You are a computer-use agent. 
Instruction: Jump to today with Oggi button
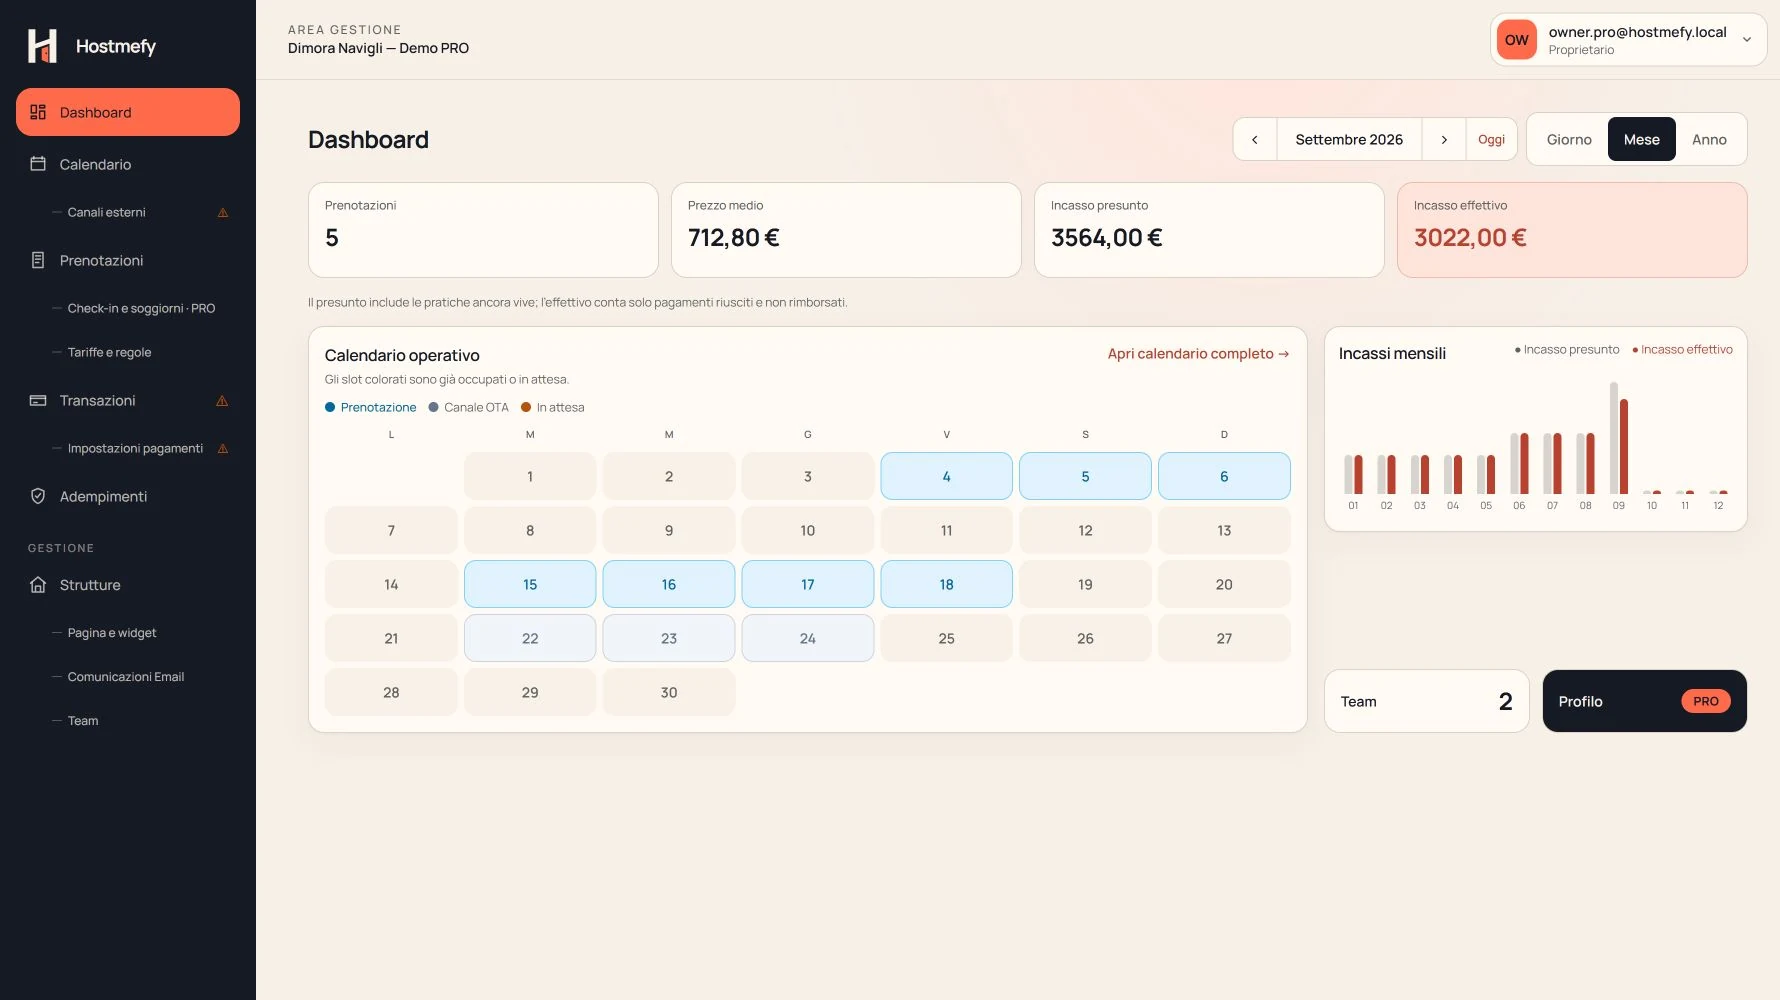[x=1491, y=140]
